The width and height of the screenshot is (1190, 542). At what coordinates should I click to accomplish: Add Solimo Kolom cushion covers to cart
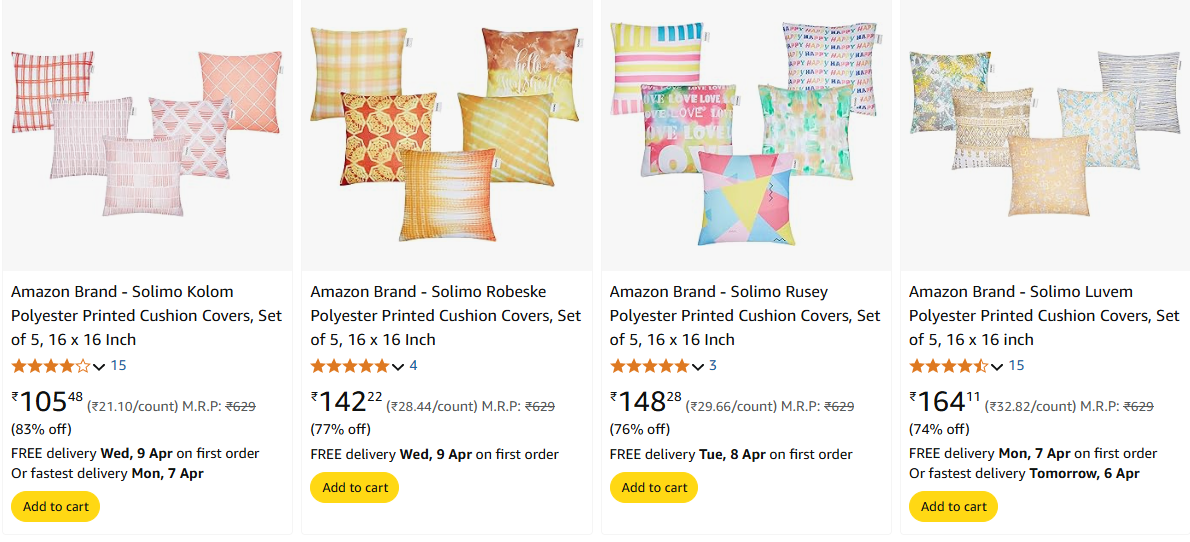click(x=55, y=506)
